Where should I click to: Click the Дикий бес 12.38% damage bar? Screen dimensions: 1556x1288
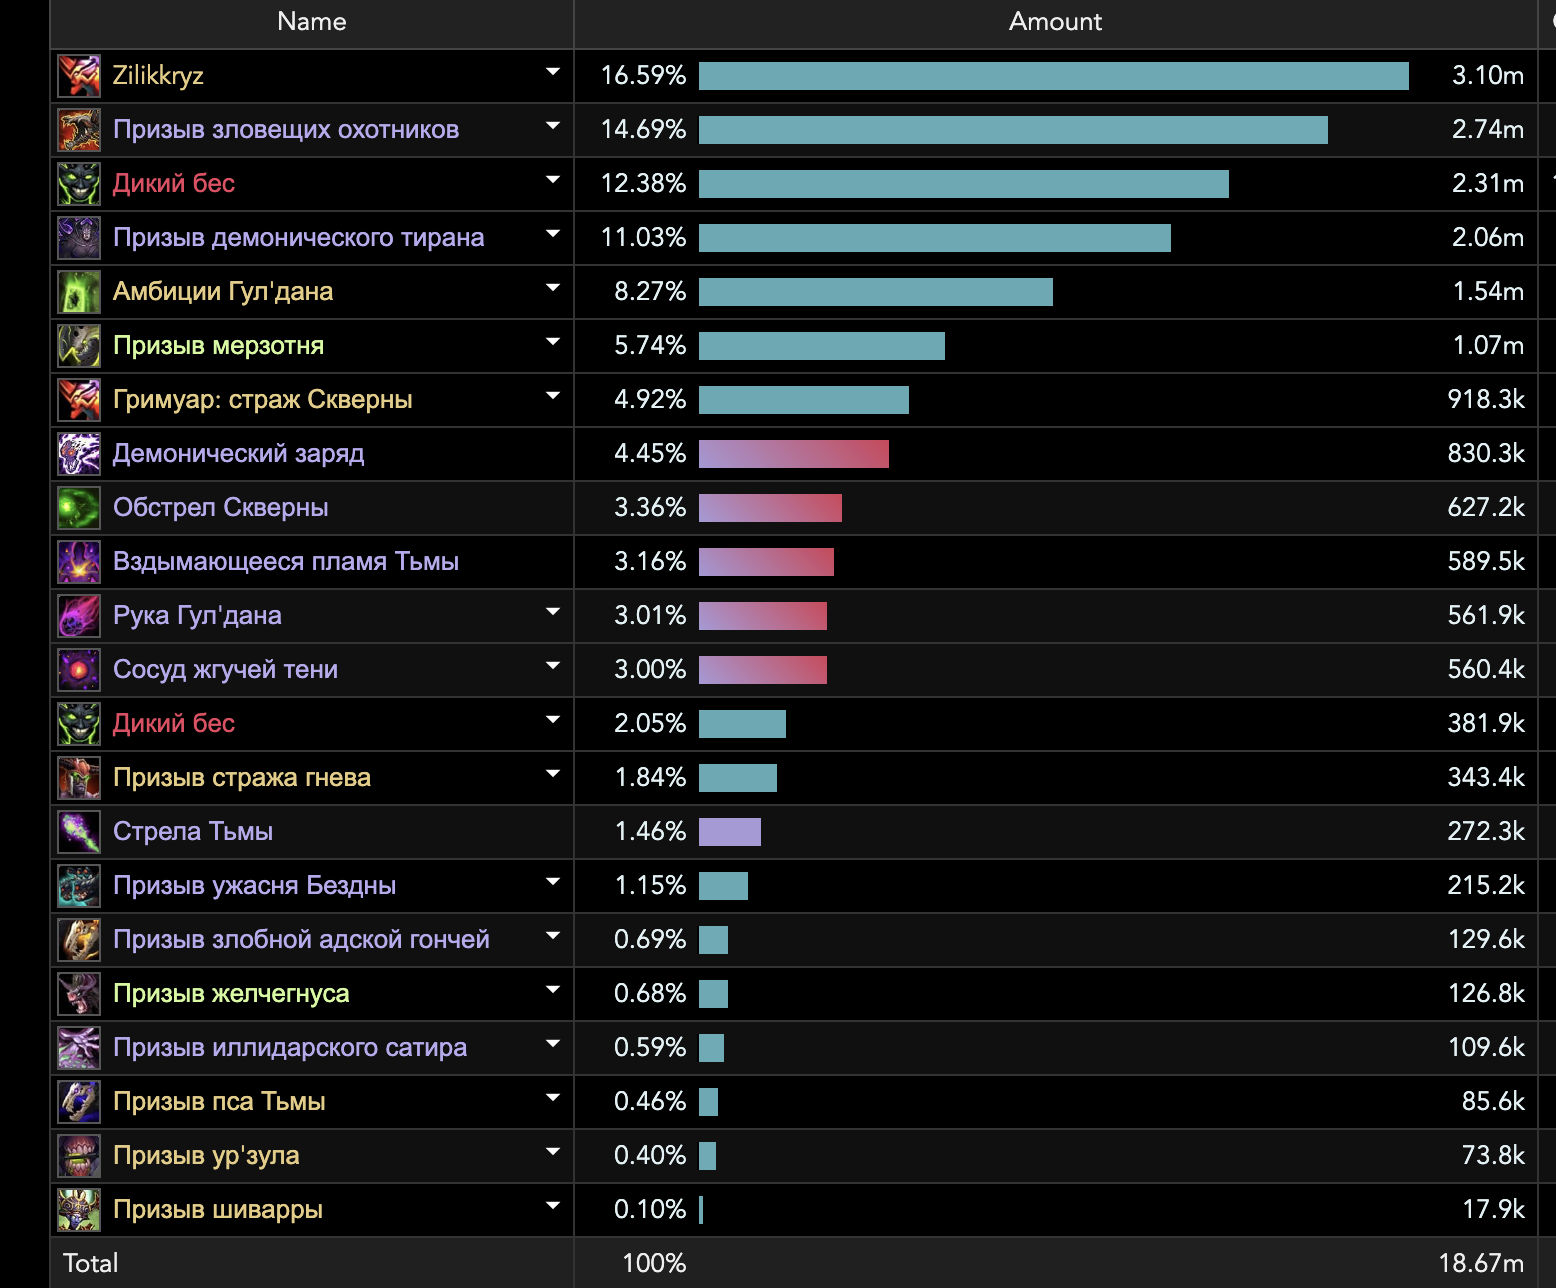[x=963, y=184]
